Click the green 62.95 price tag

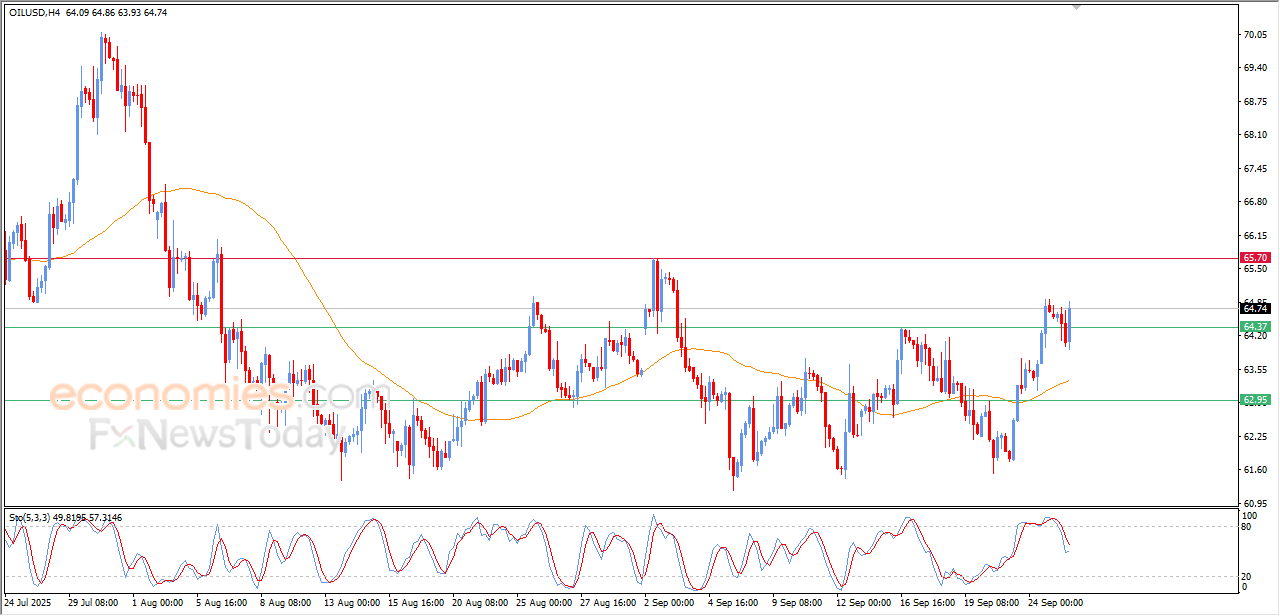[x=1256, y=400]
